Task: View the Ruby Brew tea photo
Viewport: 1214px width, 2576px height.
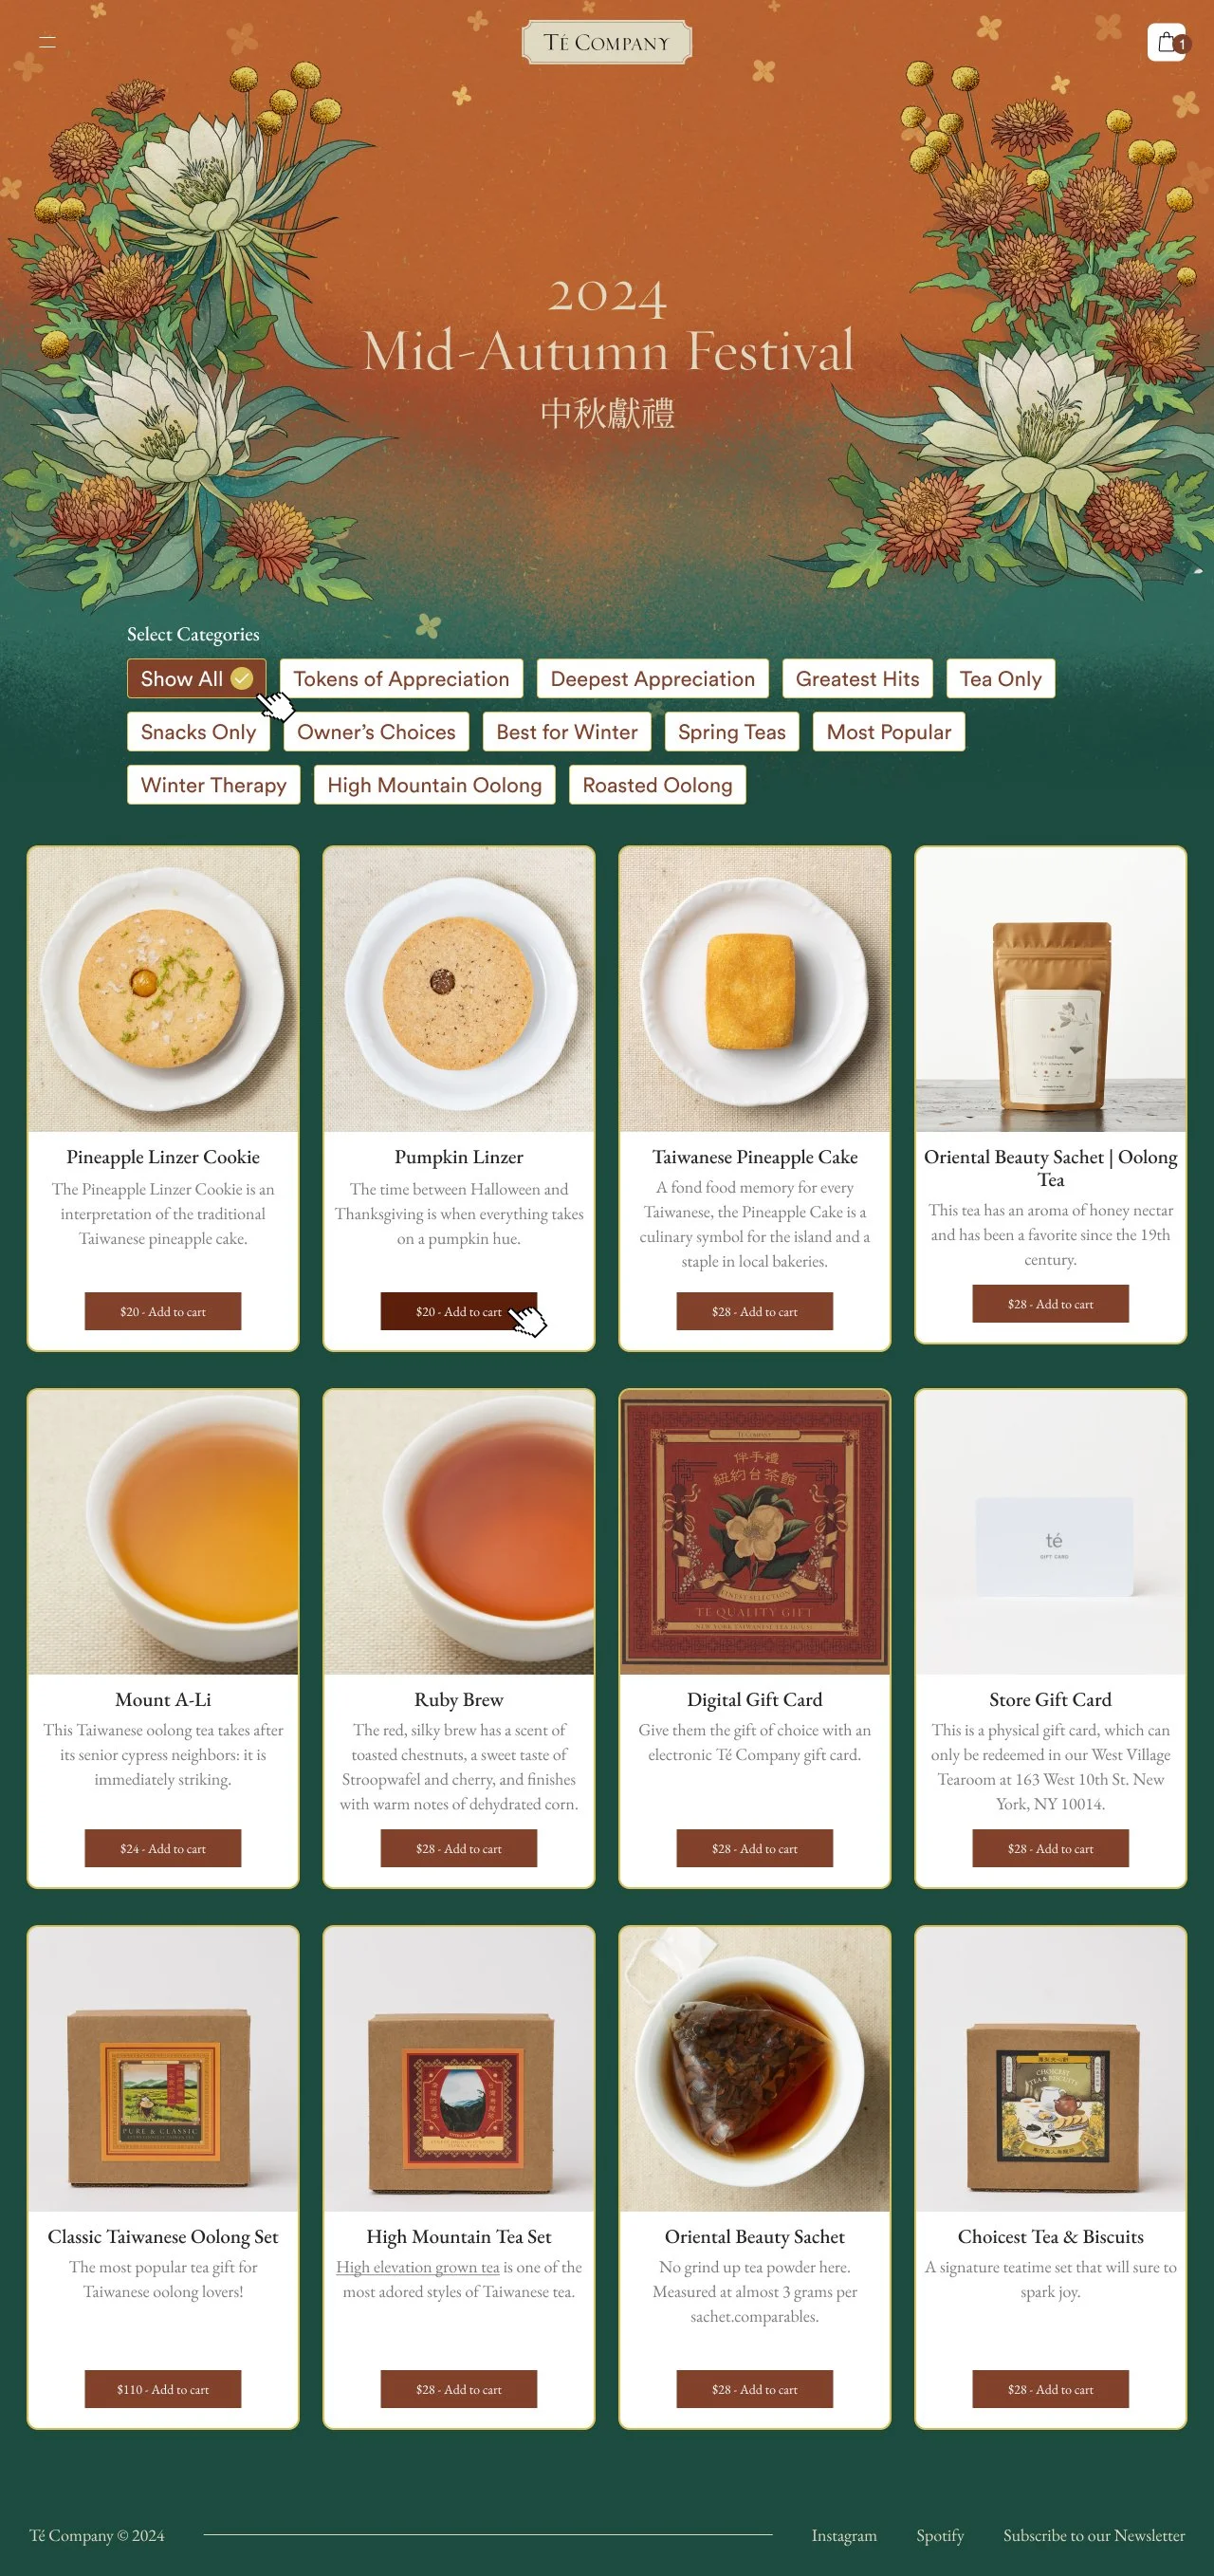Action: [459, 1532]
